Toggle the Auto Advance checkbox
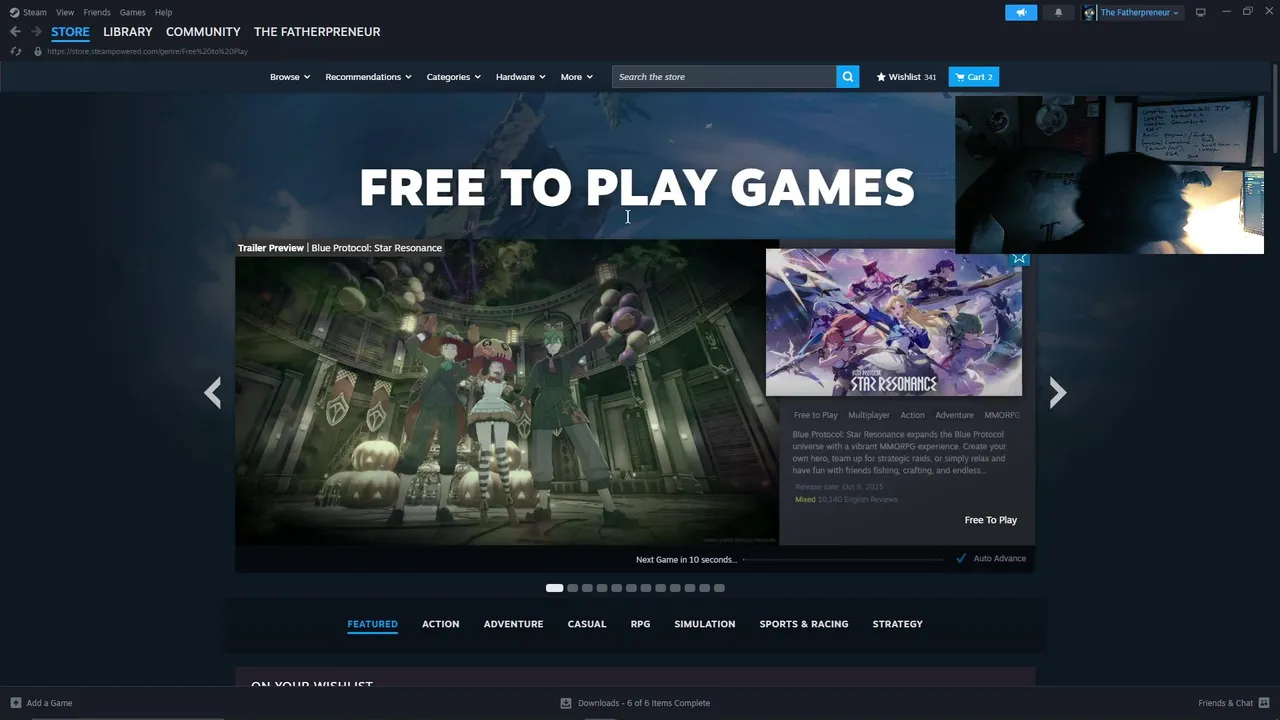Viewport: 1280px width, 720px height. pos(961,558)
